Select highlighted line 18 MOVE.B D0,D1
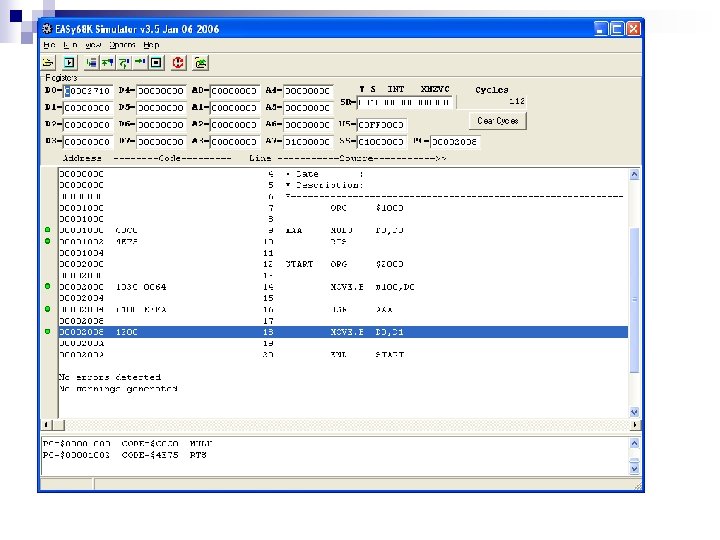Viewport: 720px width, 540px height. 343,332
